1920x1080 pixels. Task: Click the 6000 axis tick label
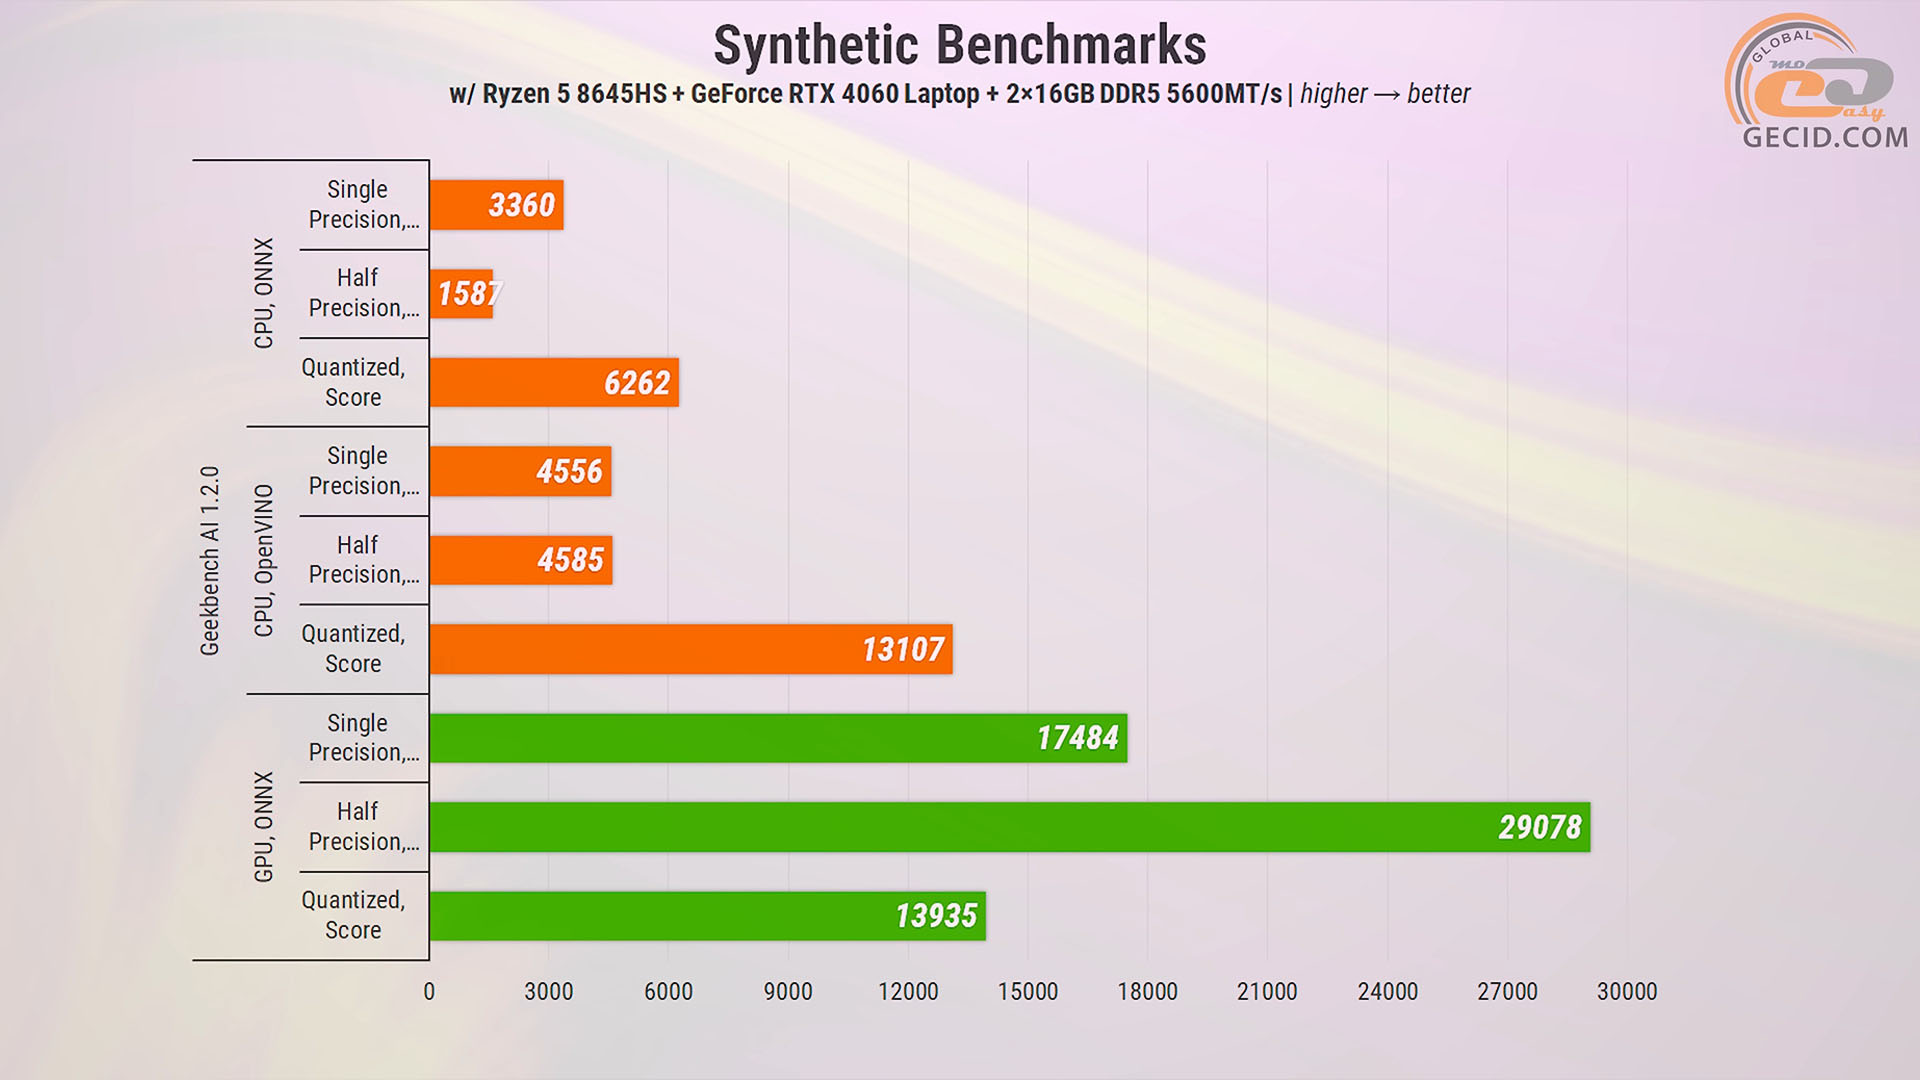(x=668, y=992)
